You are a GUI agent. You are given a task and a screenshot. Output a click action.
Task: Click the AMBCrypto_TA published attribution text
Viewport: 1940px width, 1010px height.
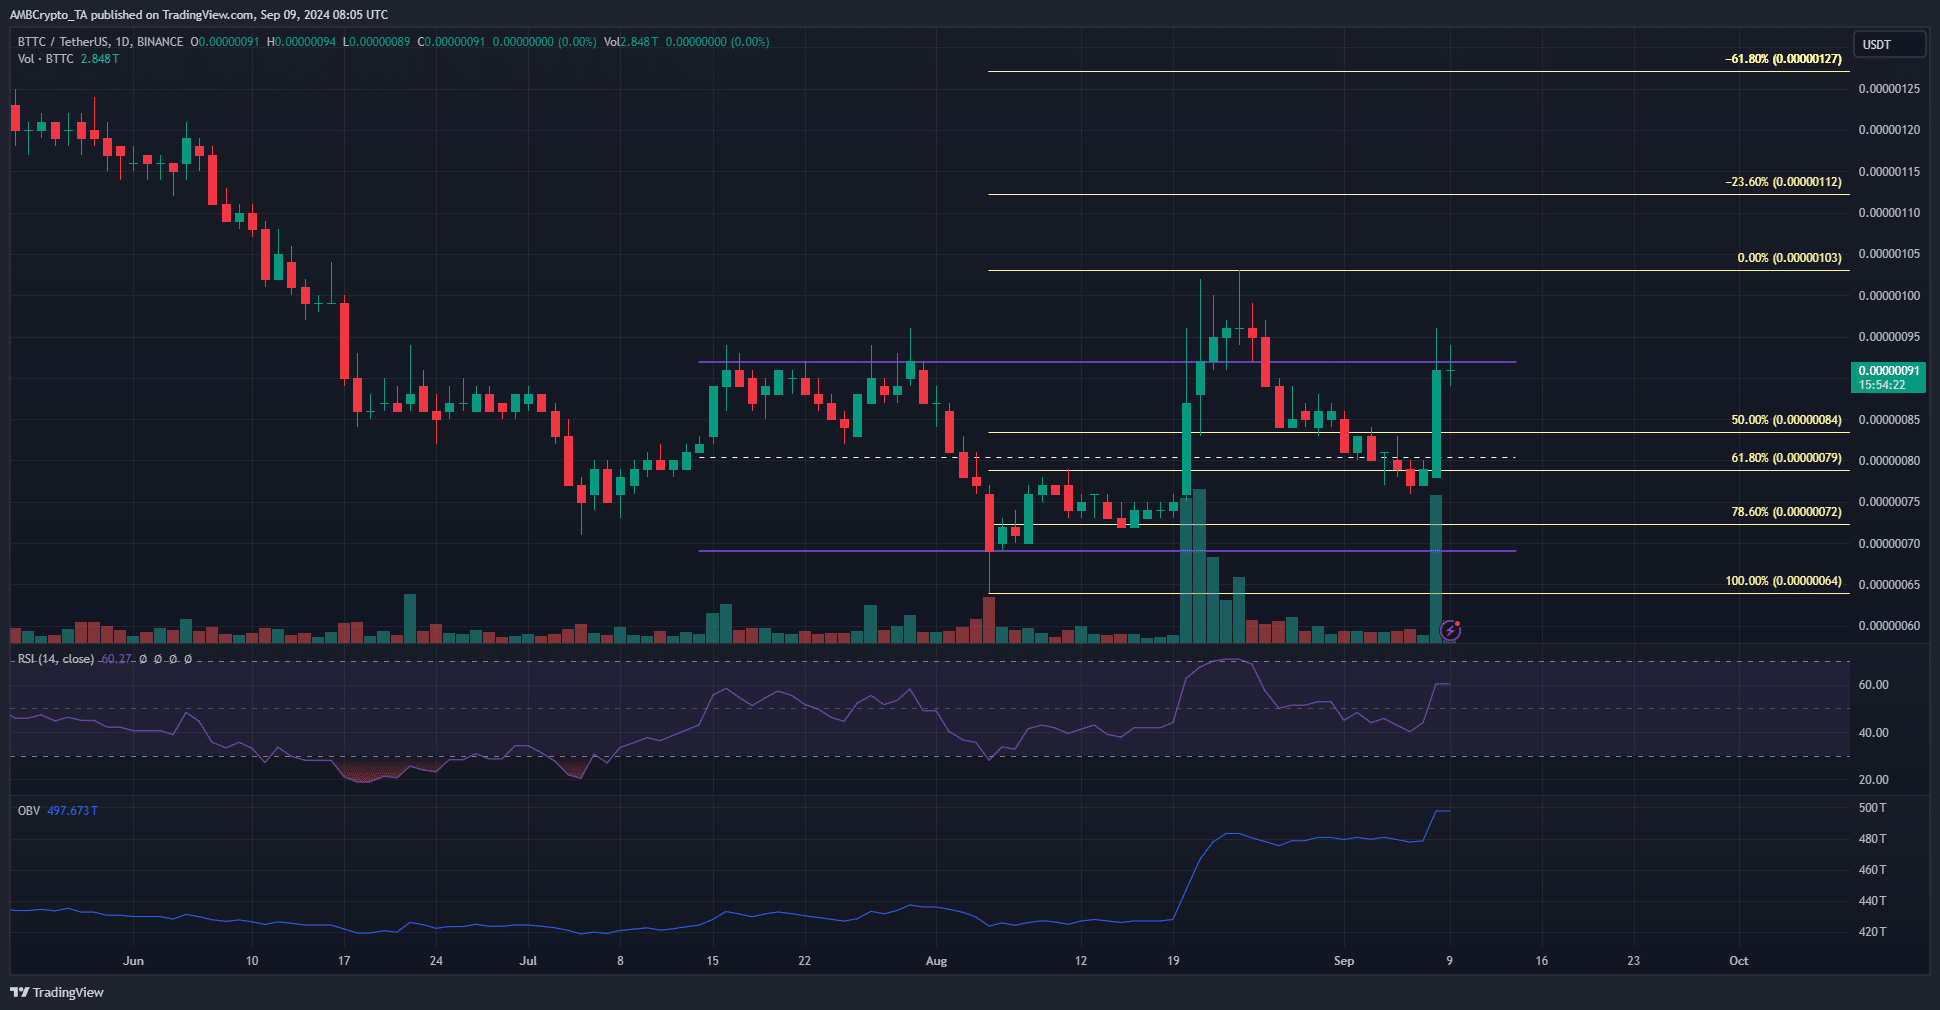(x=199, y=15)
